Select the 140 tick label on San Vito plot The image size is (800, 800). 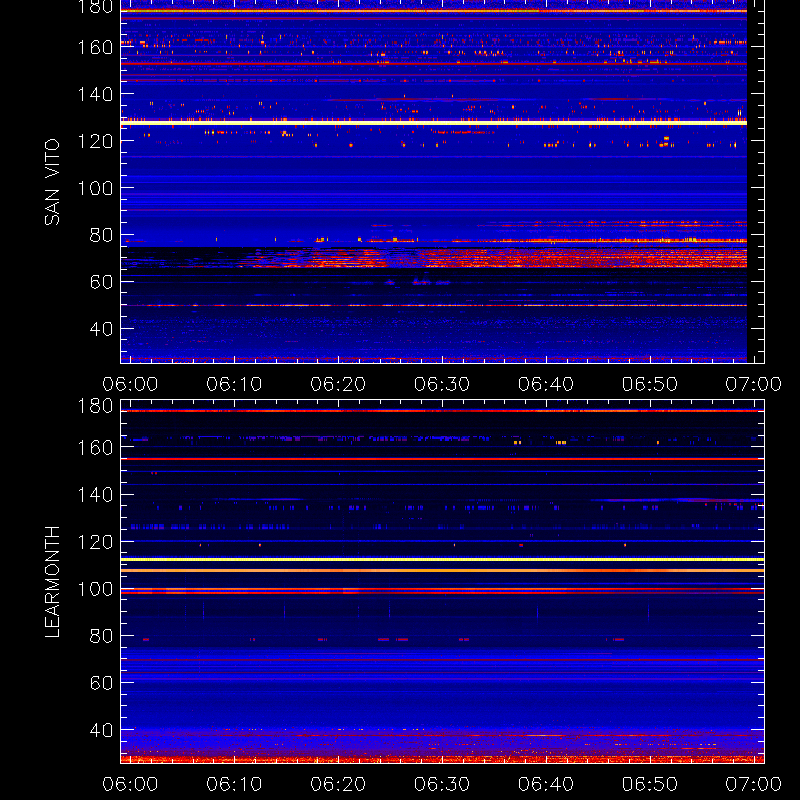[x=95, y=94]
